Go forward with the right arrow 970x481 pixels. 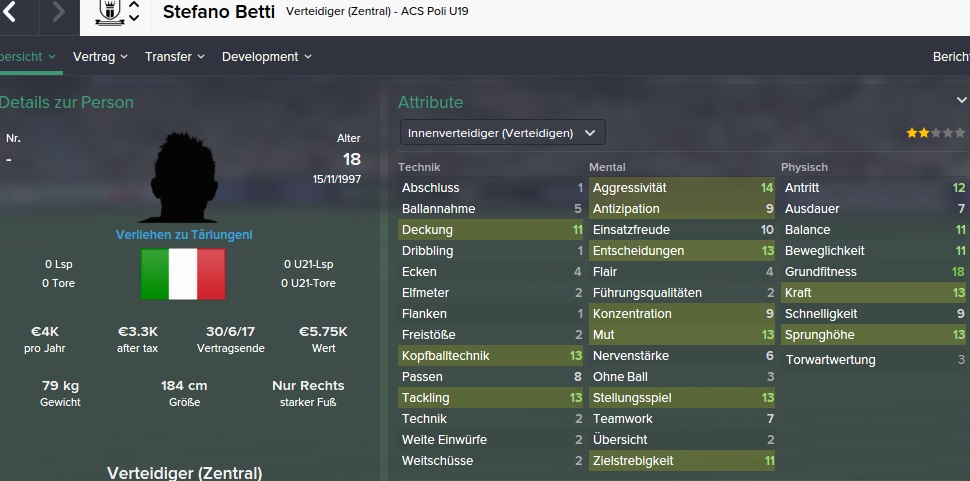[58, 13]
